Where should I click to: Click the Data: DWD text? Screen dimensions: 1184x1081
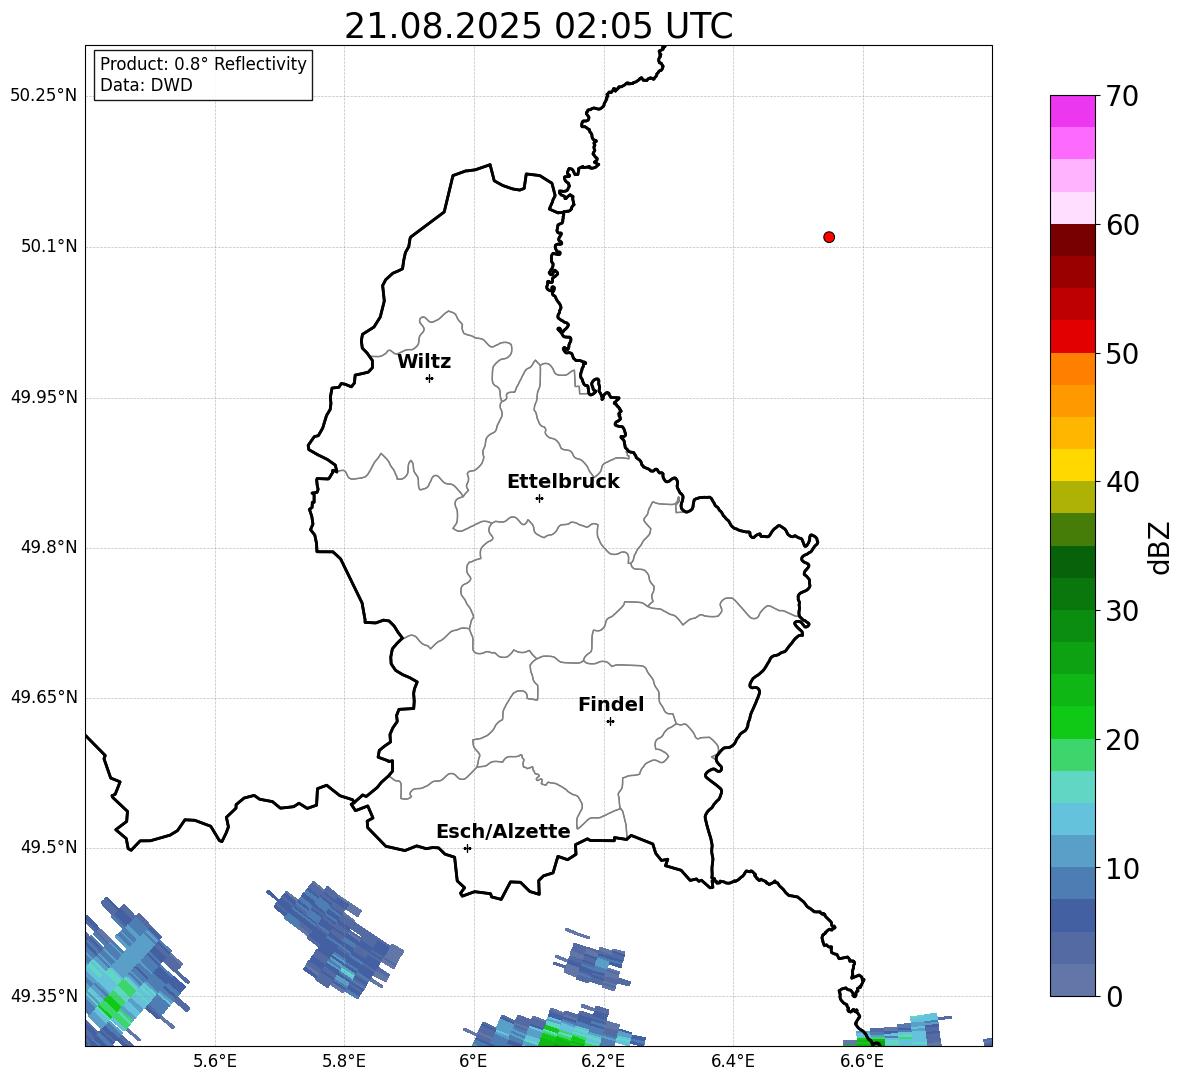(x=146, y=85)
